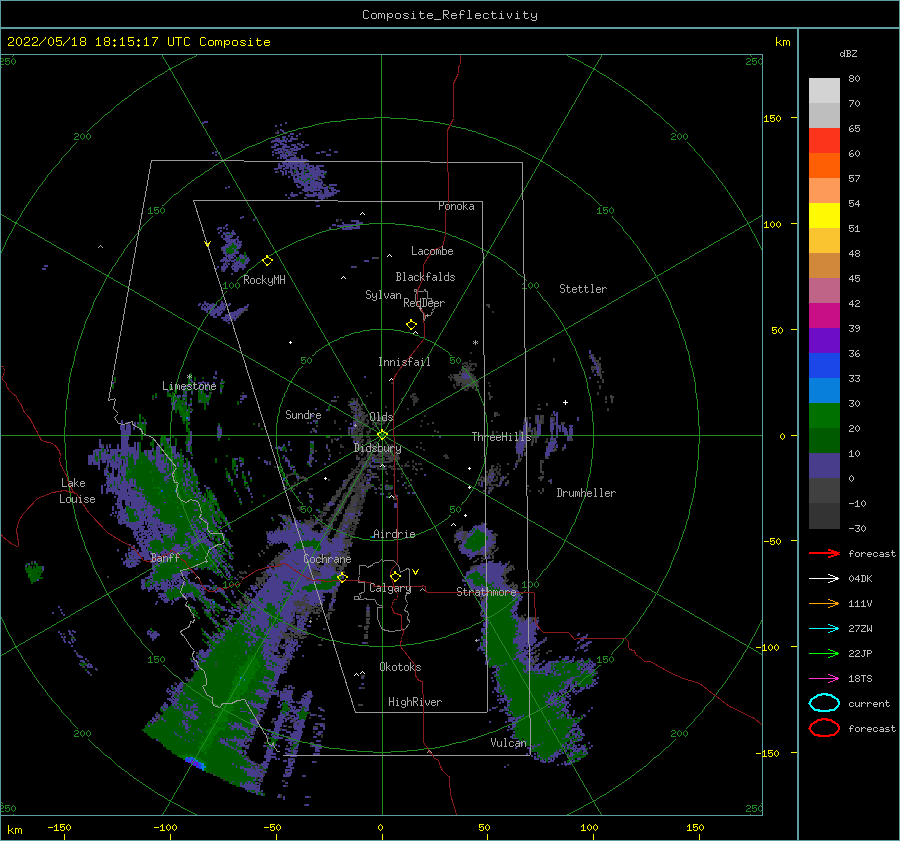900x841 pixels.
Task: Select the ThreeHills label
Action: 502,437
